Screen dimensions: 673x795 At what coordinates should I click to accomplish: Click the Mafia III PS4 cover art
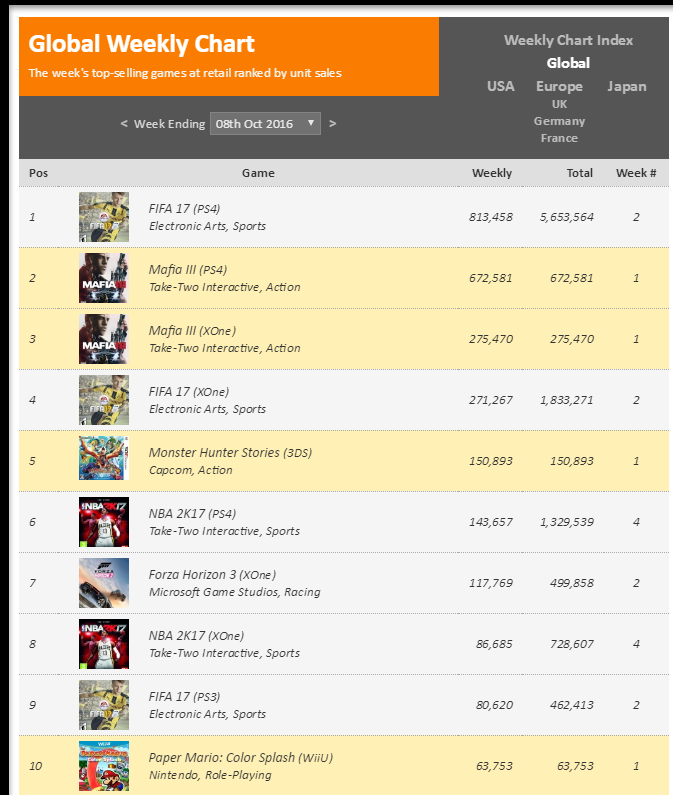pos(104,278)
